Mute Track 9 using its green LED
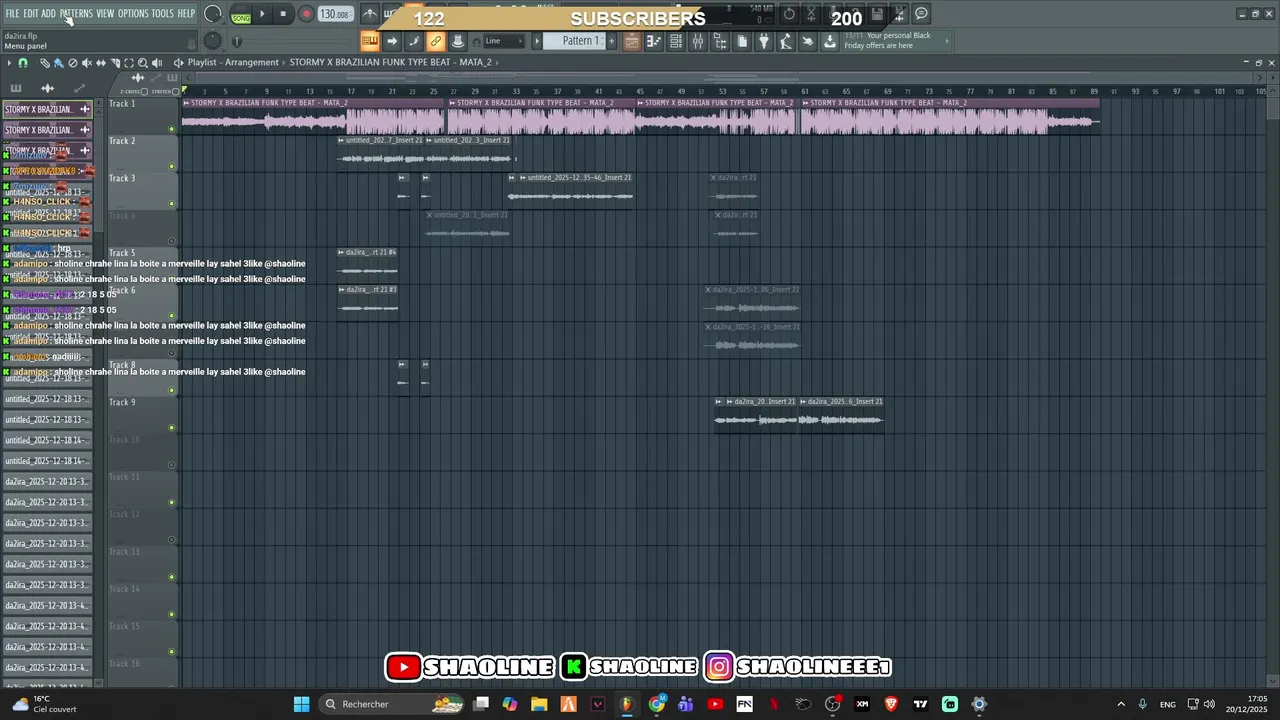 (x=172, y=428)
